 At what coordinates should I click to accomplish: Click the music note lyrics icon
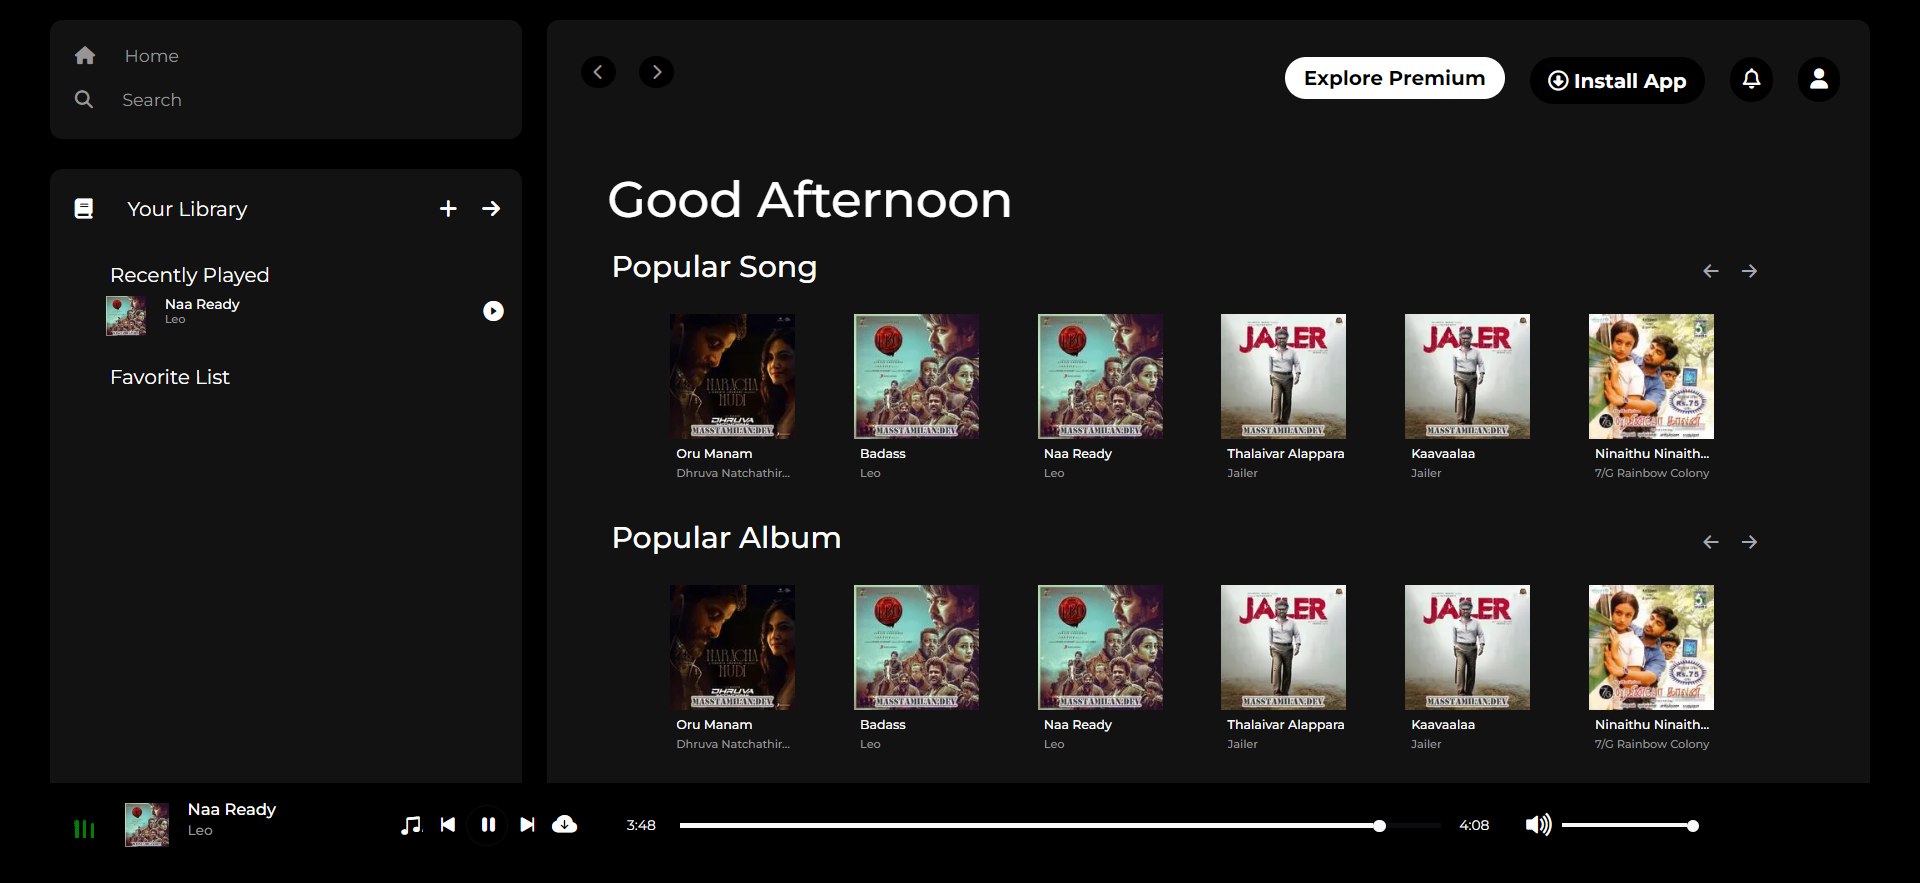tap(411, 825)
